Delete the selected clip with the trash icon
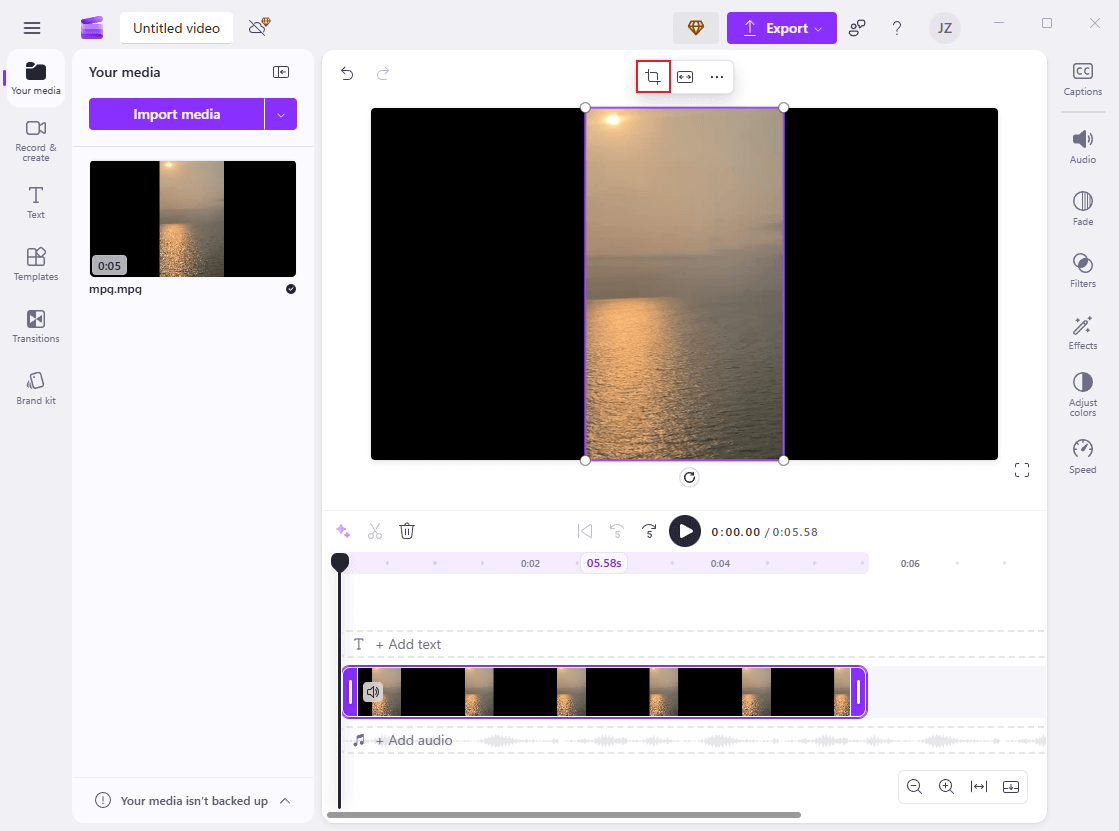Viewport: 1119px width, 831px height. click(406, 531)
